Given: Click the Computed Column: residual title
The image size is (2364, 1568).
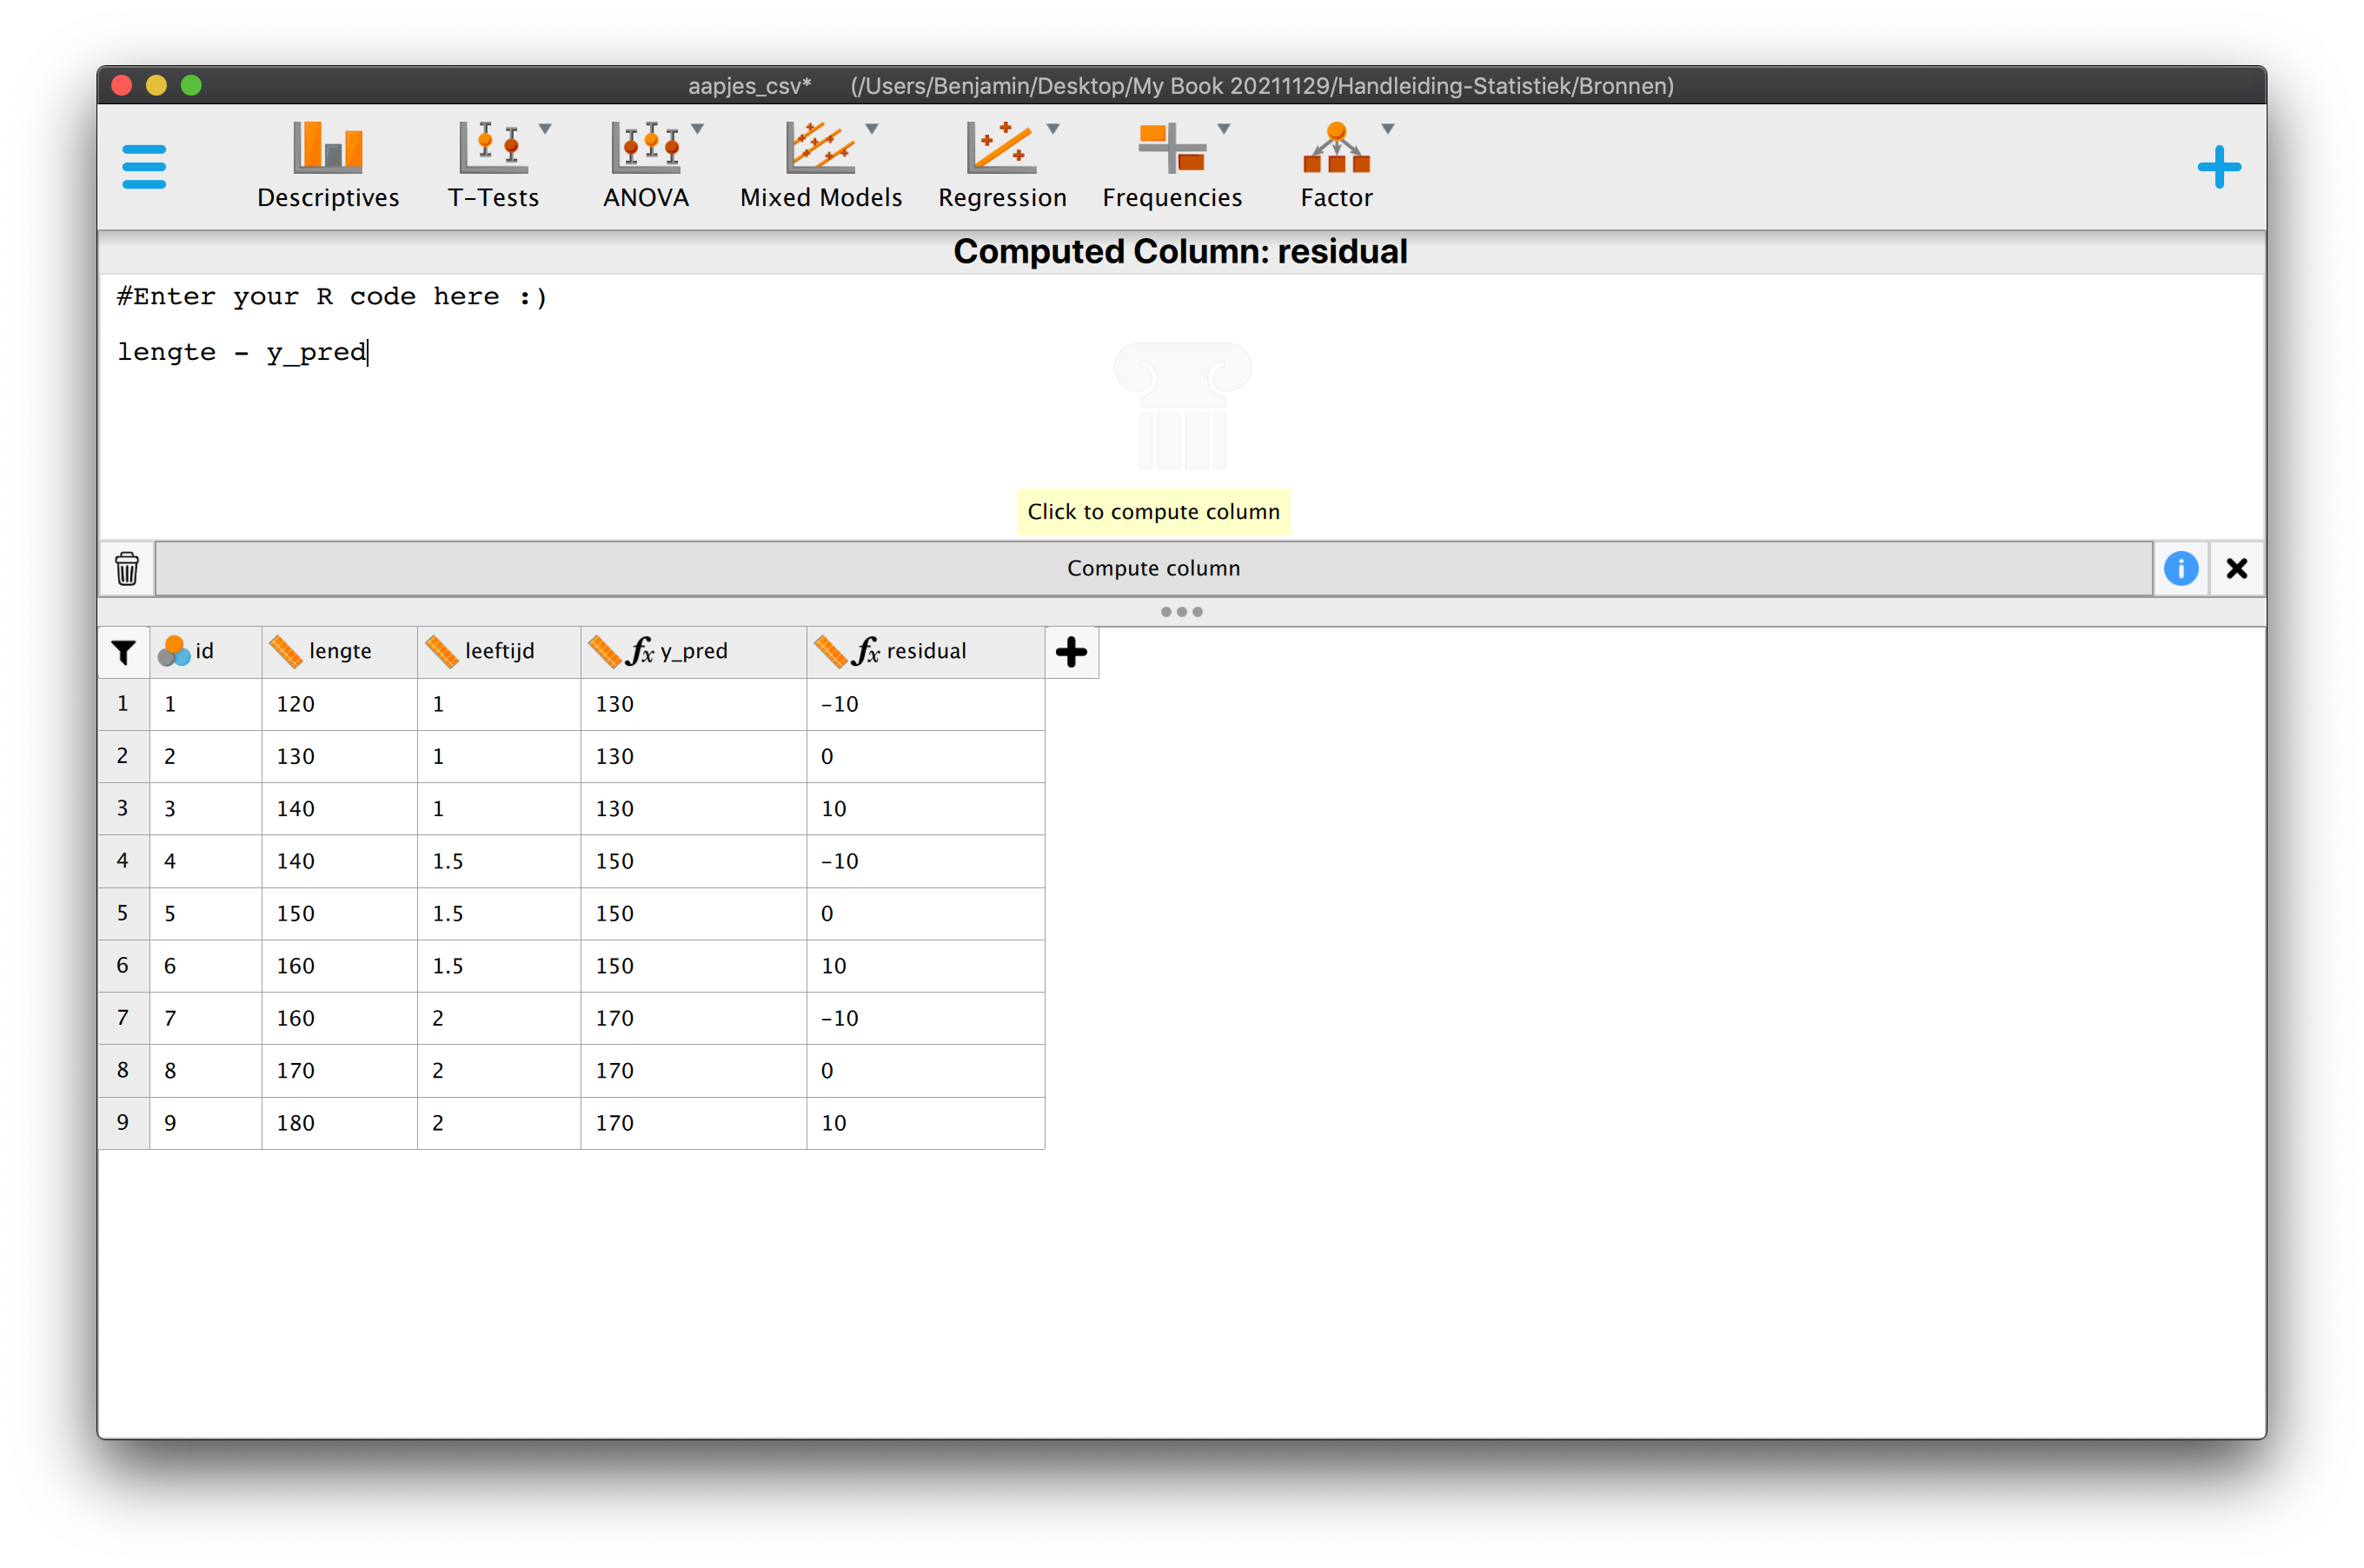Looking at the screenshot, I should coord(1180,251).
